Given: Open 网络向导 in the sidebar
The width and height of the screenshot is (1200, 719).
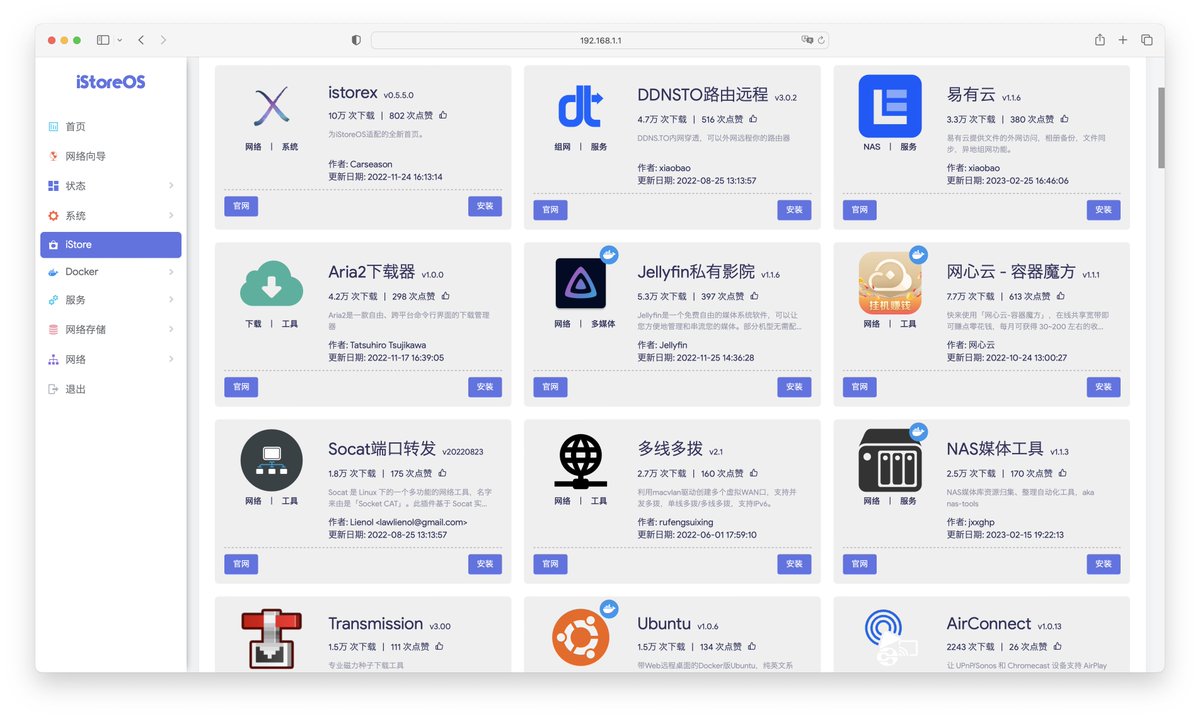Looking at the screenshot, I should [110, 157].
